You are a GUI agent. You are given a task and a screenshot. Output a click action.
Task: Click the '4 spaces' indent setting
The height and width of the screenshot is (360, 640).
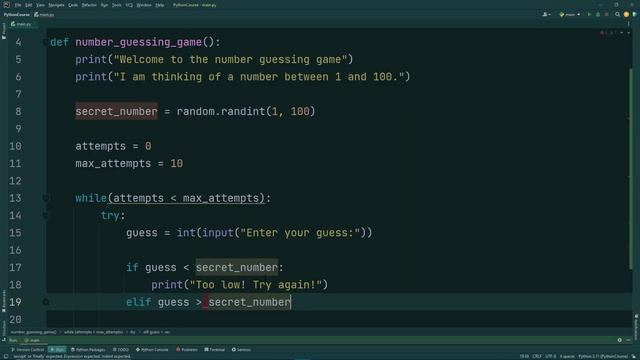tap(566, 356)
